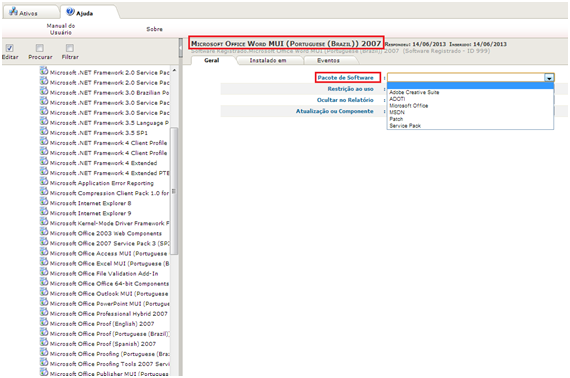Click icon beside Office Access MUI

coord(44,253)
